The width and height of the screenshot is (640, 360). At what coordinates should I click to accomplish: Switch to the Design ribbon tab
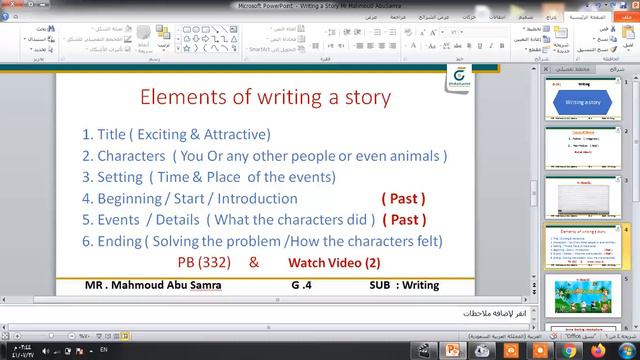click(525, 17)
